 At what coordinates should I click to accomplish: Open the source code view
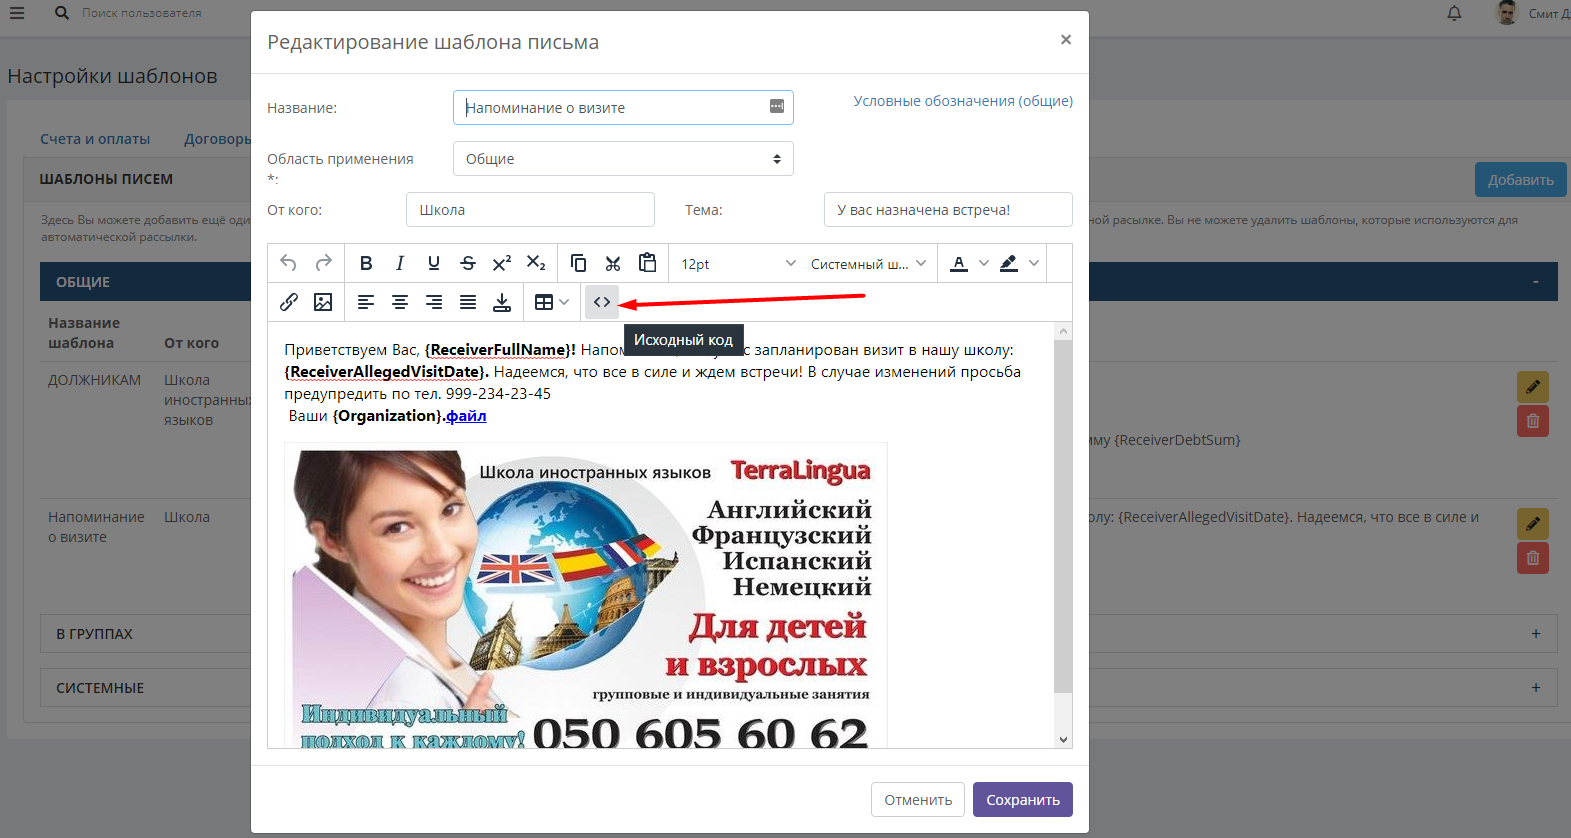click(602, 302)
